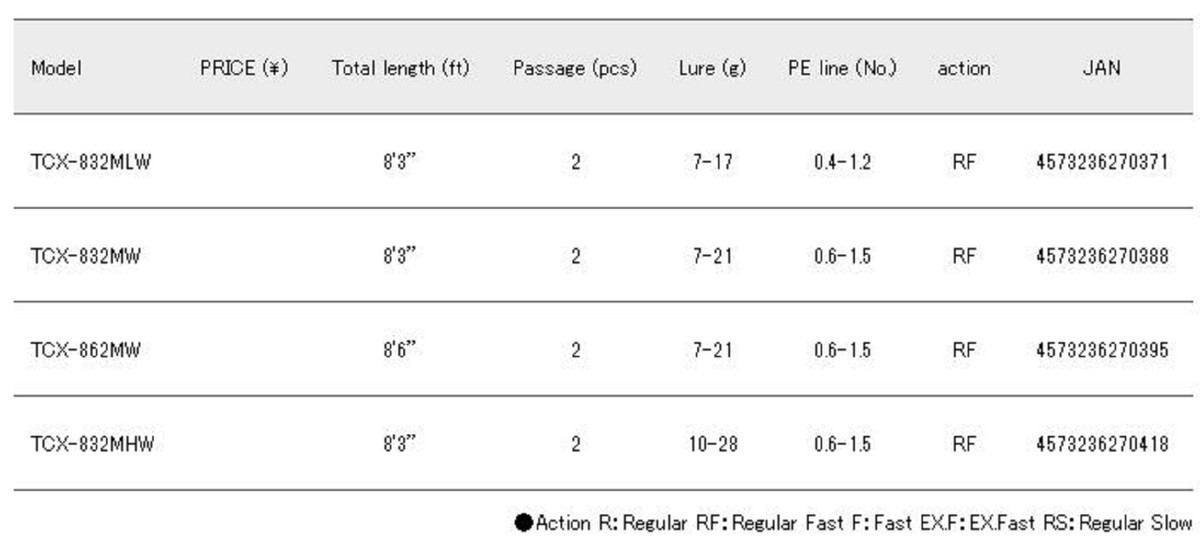
Task: Click the black bullet before Action legend
Action: [x=524, y=522]
